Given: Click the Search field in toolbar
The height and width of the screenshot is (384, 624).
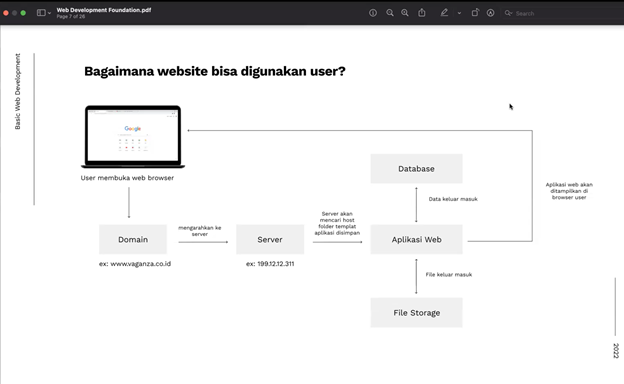Looking at the screenshot, I should pos(562,13).
